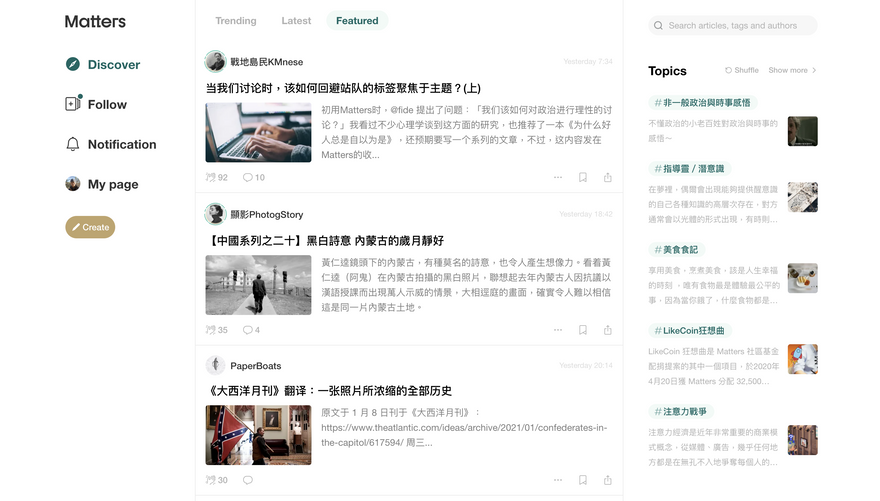Share the 大西洋月刊 article
Viewport: 880px width, 501px height.
(x=607, y=480)
